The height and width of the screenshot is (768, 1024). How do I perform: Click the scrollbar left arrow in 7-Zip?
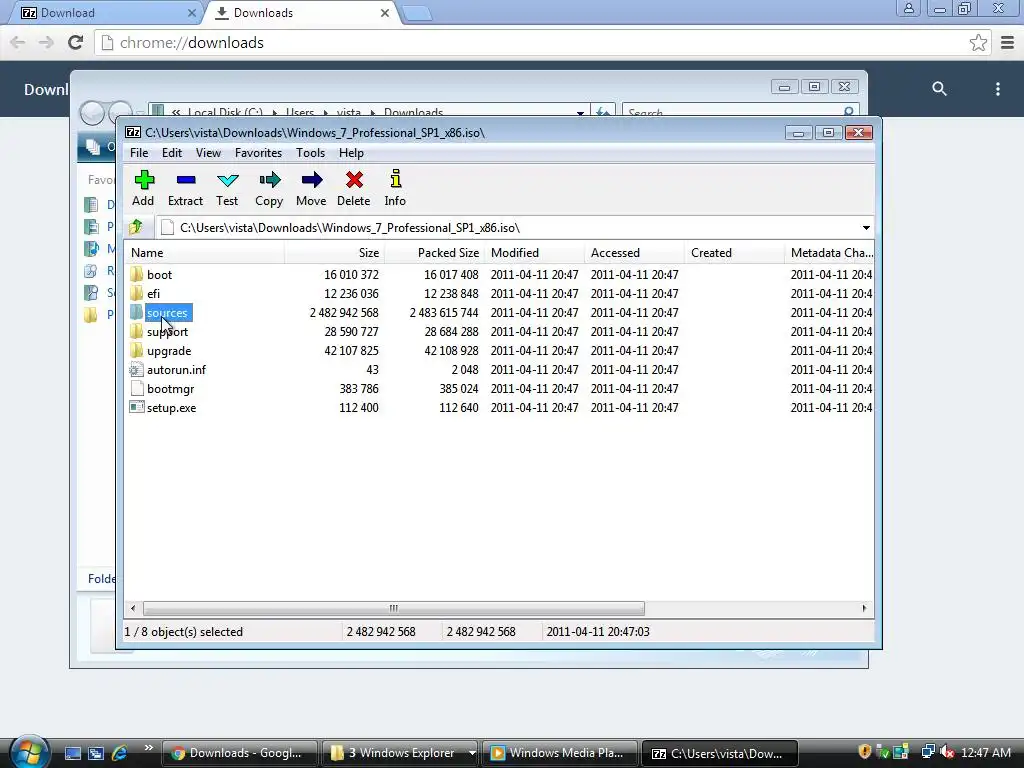click(133, 608)
